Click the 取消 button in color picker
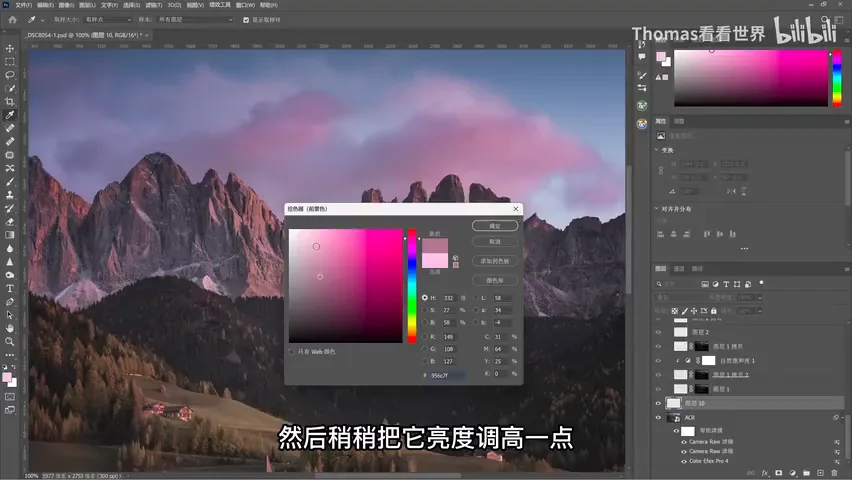 pos(495,241)
